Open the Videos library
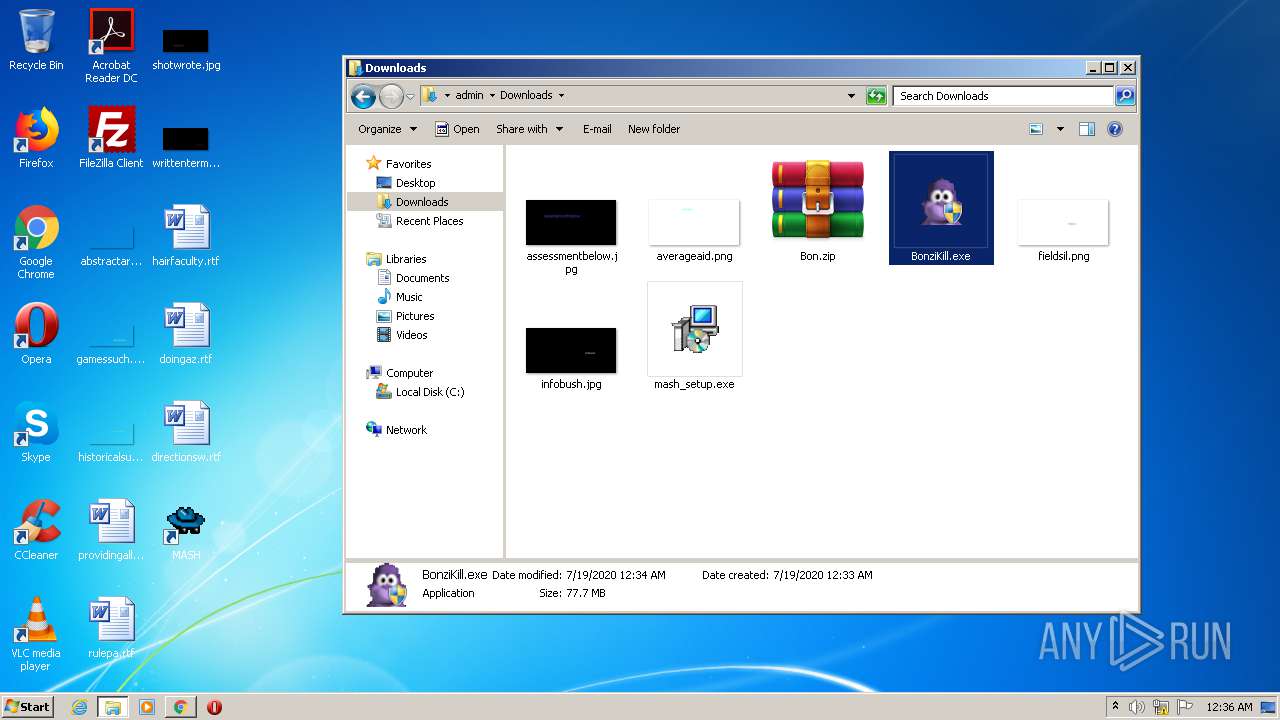This screenshot has height=720, width=1280. [x=411, y=335]
